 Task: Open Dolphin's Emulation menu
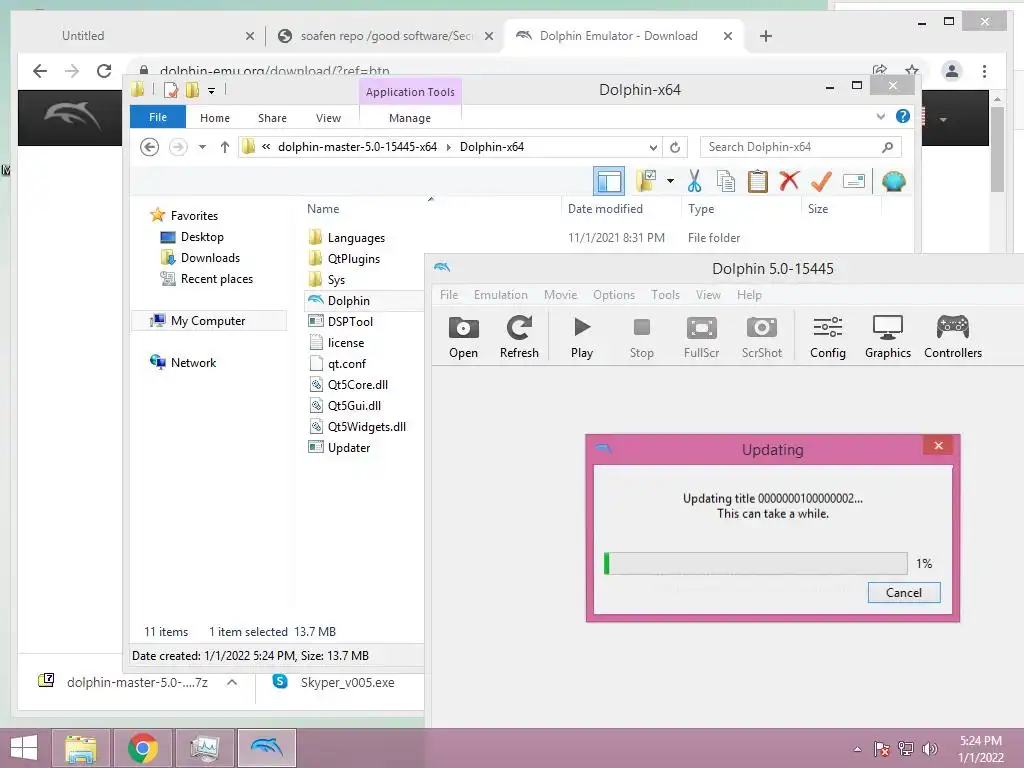point(501,295)
